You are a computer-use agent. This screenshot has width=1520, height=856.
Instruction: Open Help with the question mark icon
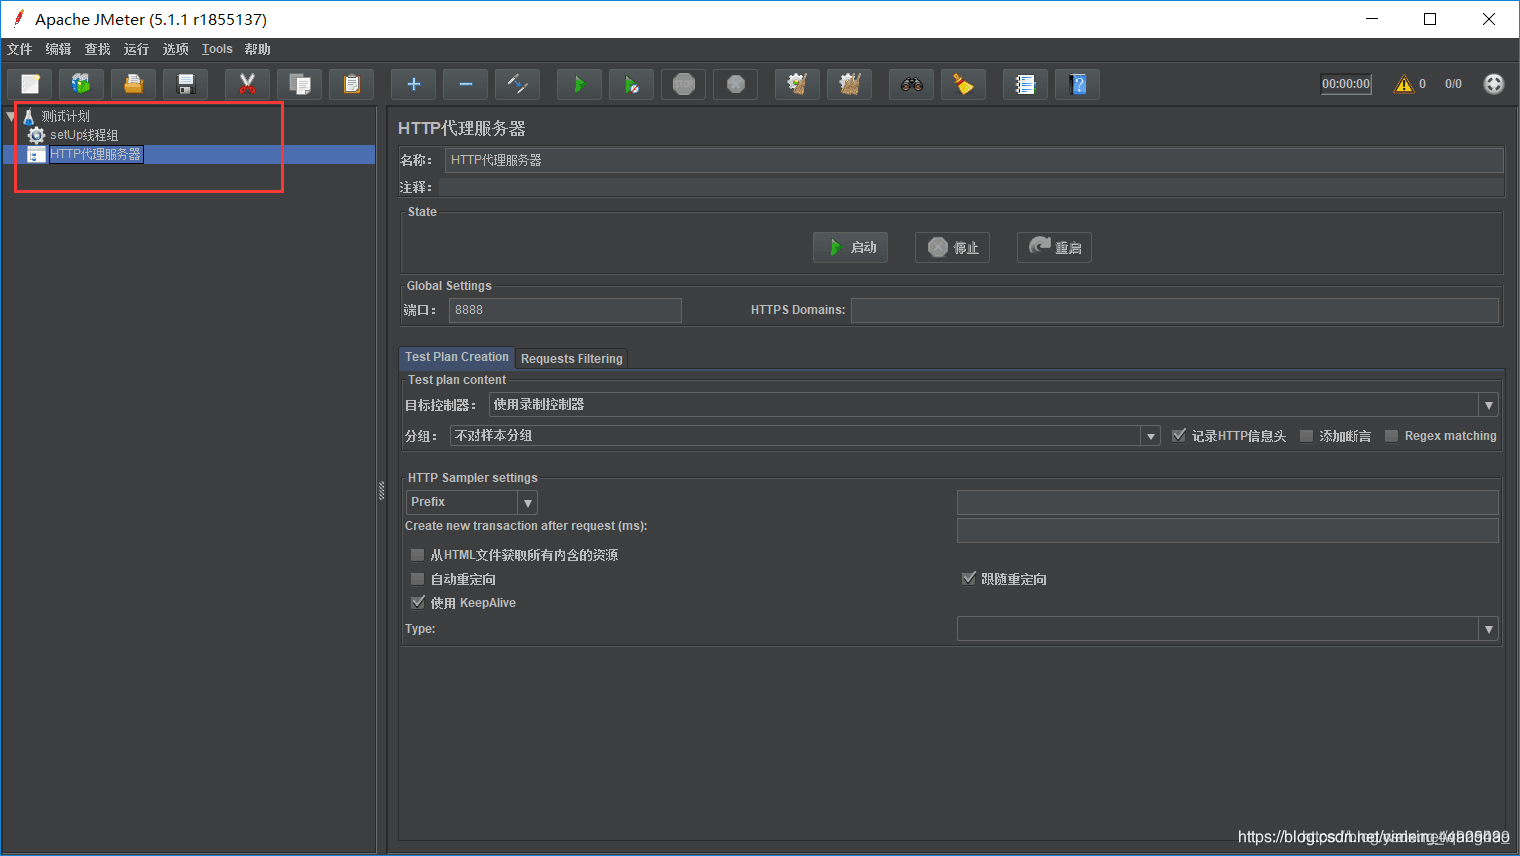1077,84
